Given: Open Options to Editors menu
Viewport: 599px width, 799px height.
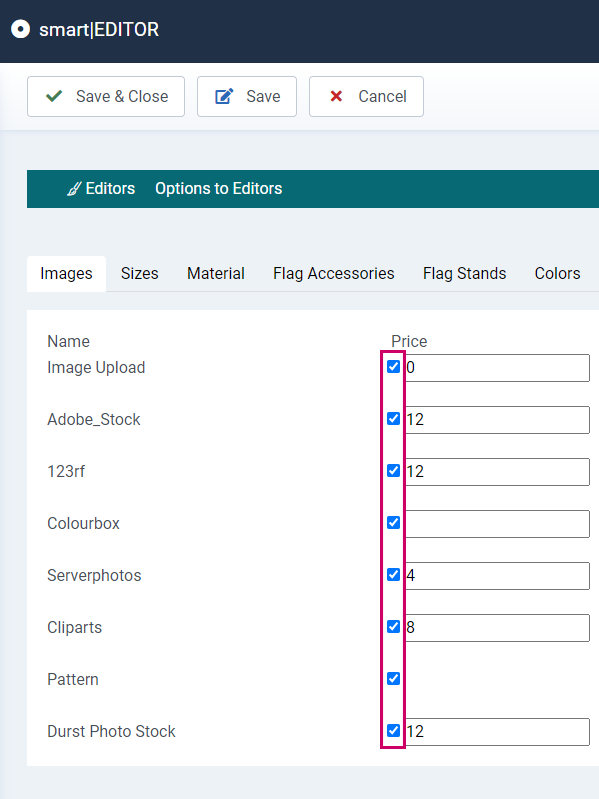Looking at the screenshot, I should [x=219, y=189].
